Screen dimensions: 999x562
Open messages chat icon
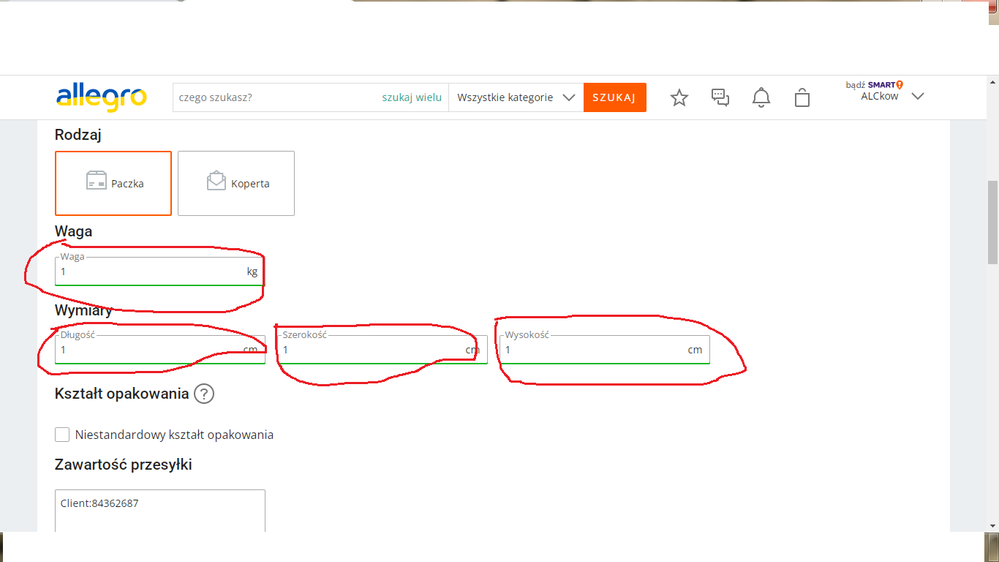(x=720, y=97)
